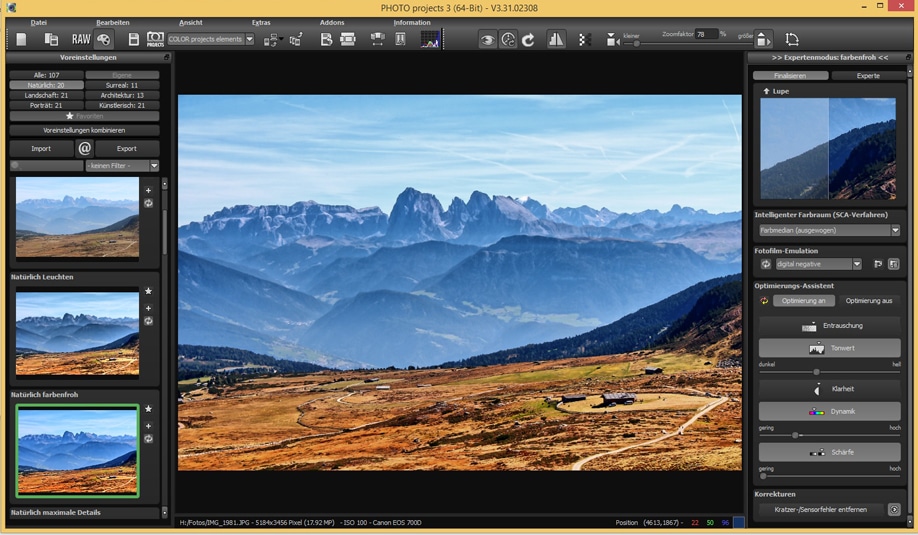Open the 'keinen Filter' dropdown

point(154,166)
